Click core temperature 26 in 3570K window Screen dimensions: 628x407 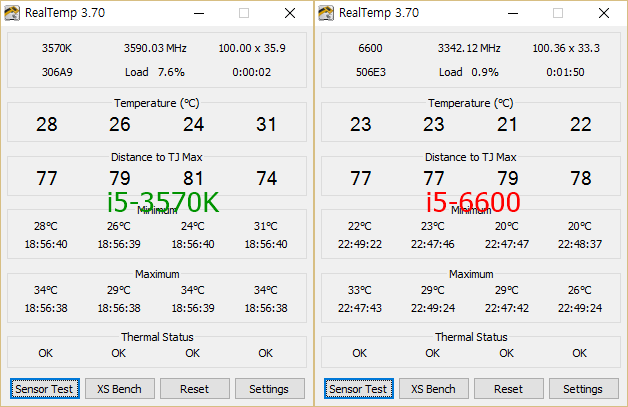120,124
